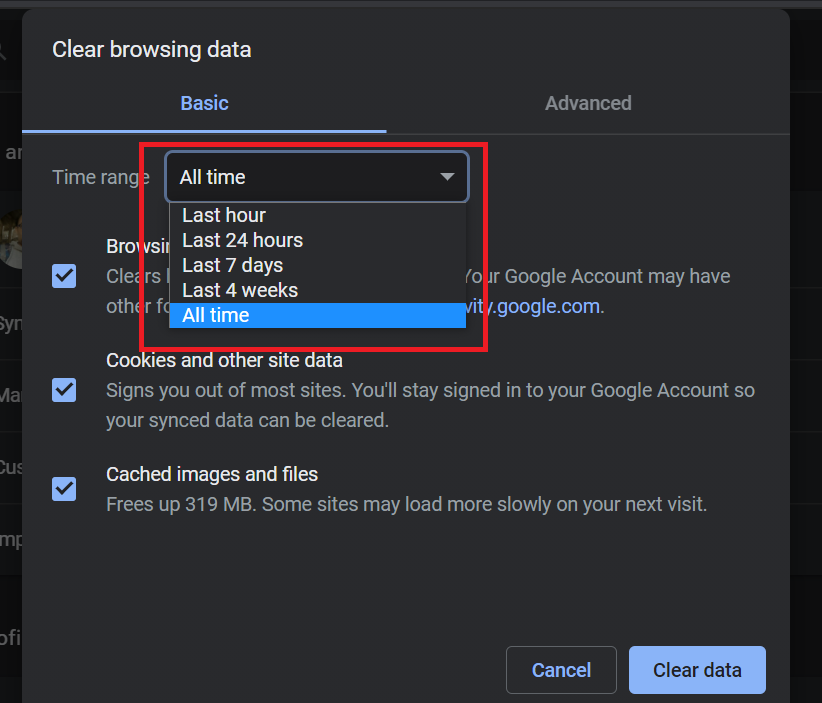Viewport: 822px width, 703px height.
Task: Click the partially visible search magnifier icon
Action: 4,48
